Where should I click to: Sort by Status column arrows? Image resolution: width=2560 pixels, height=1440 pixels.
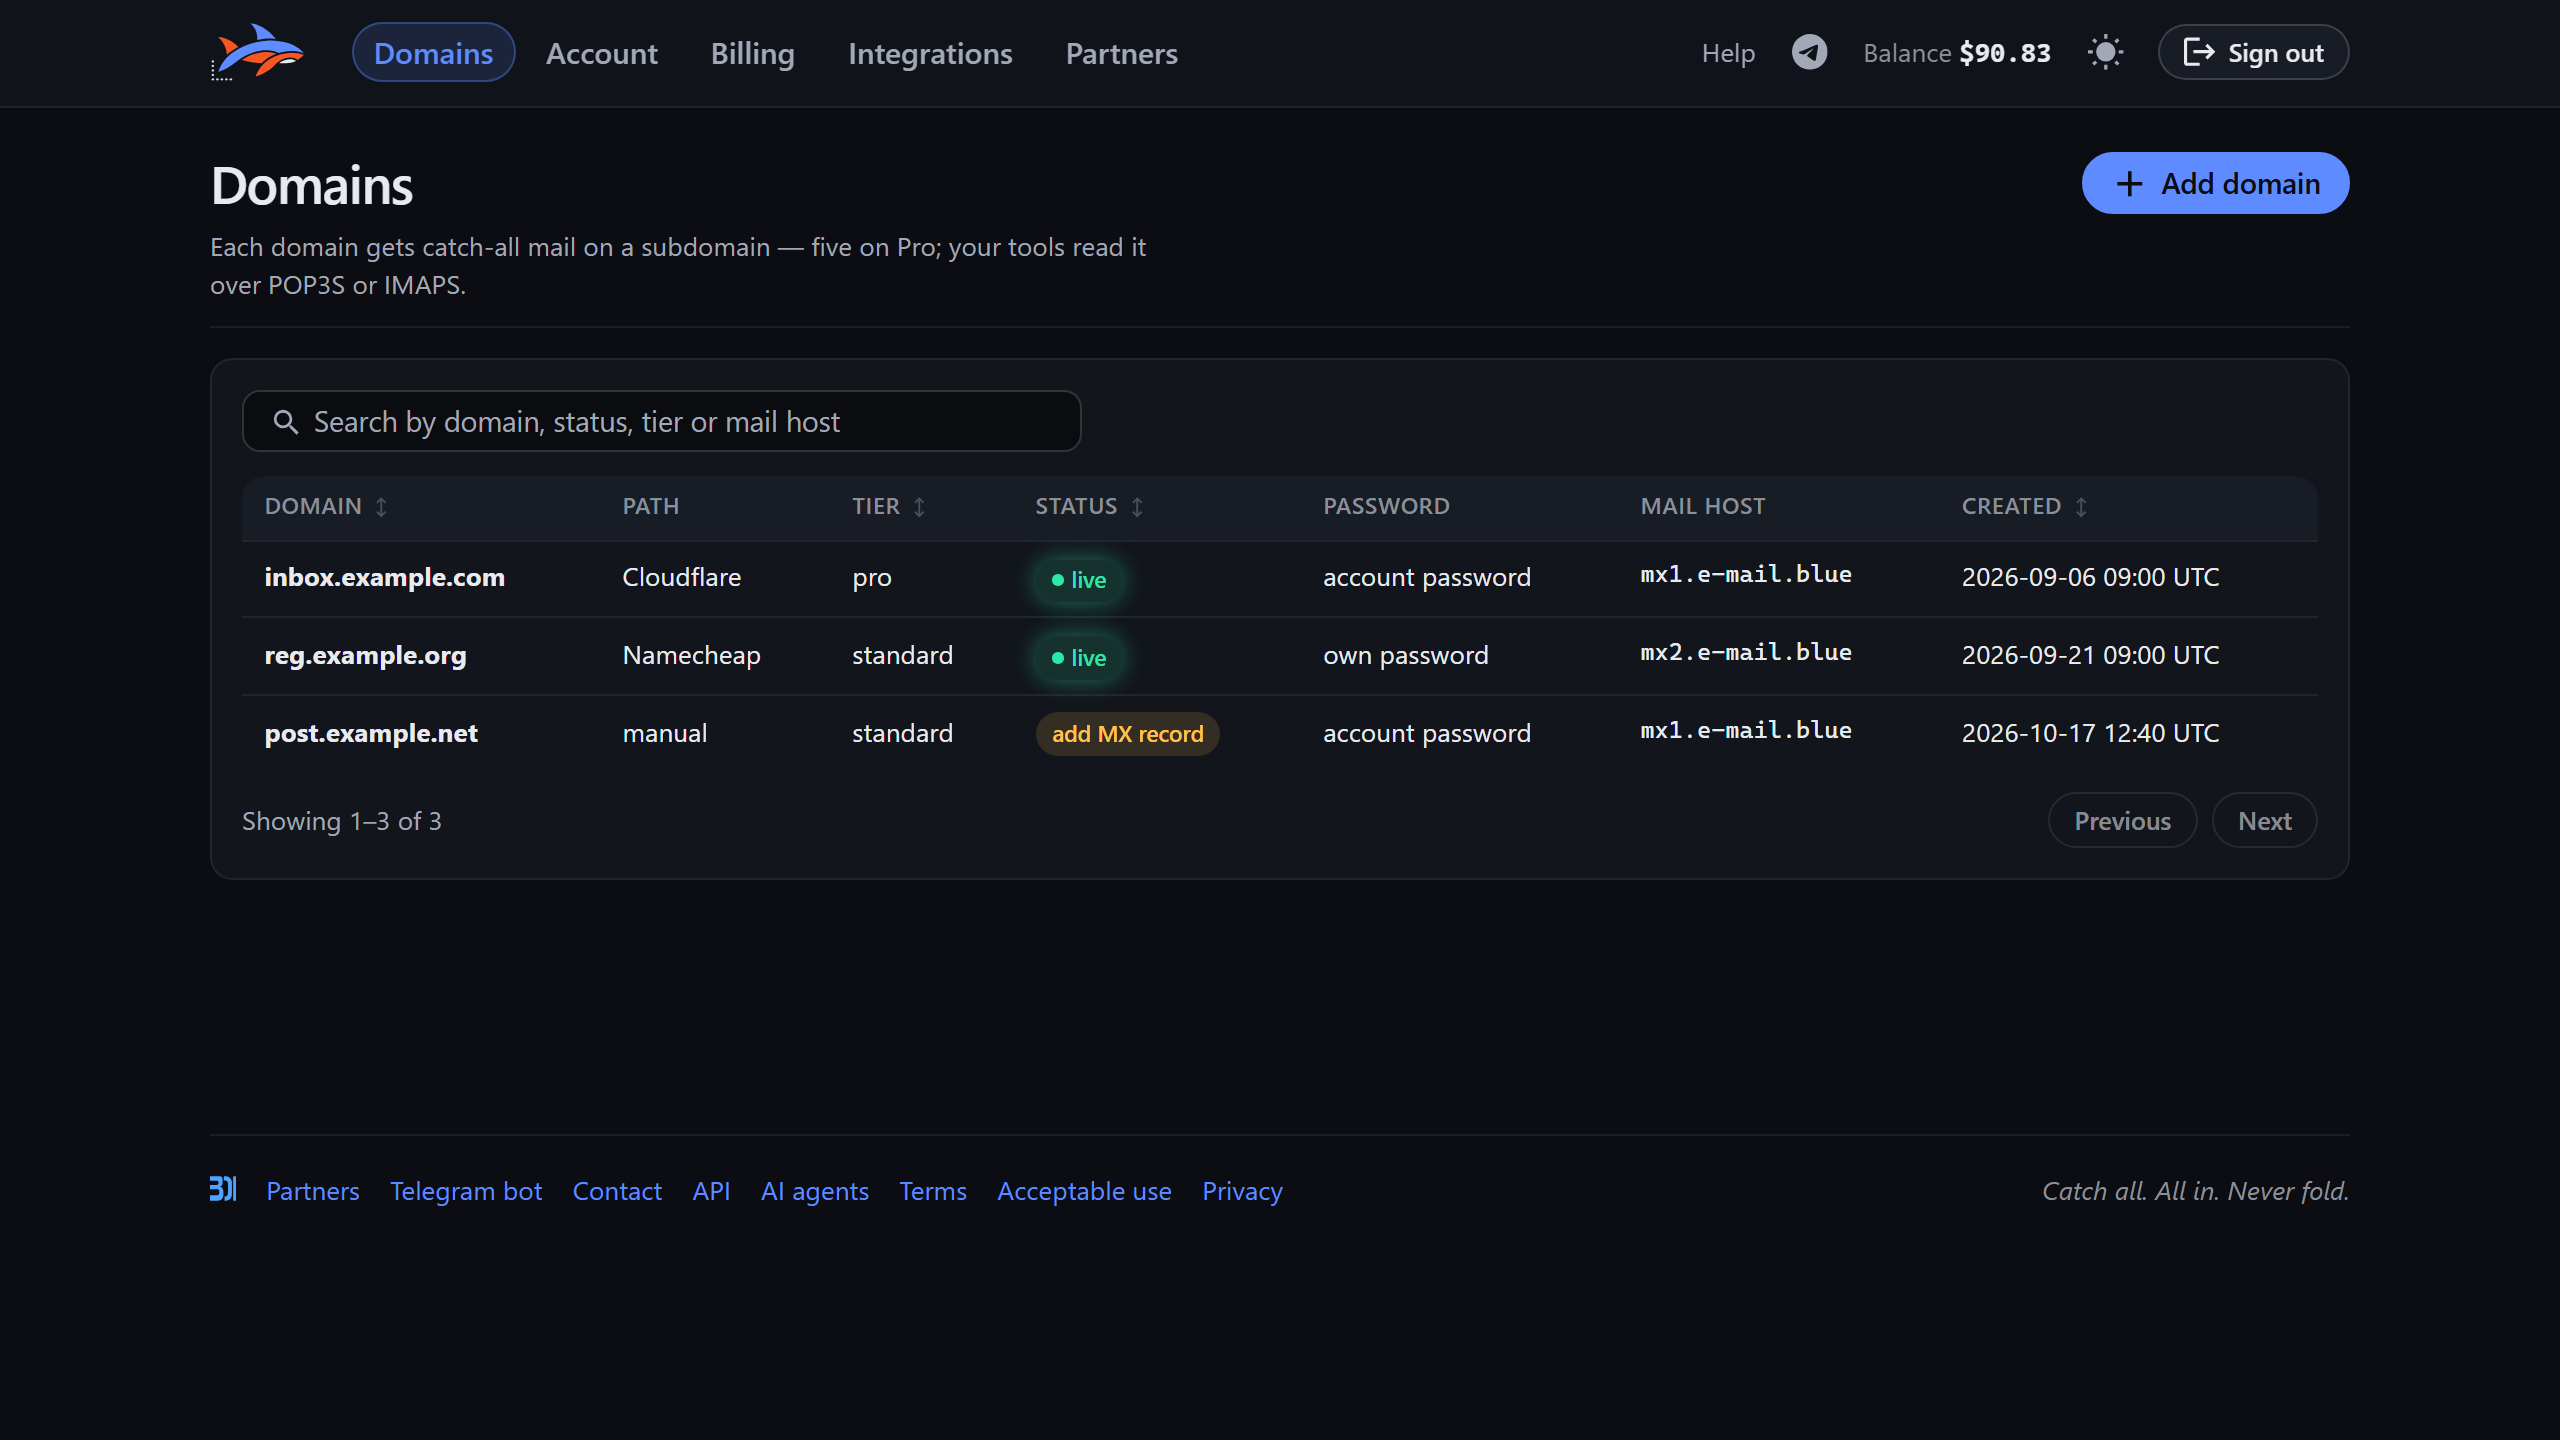[1137, 507]
